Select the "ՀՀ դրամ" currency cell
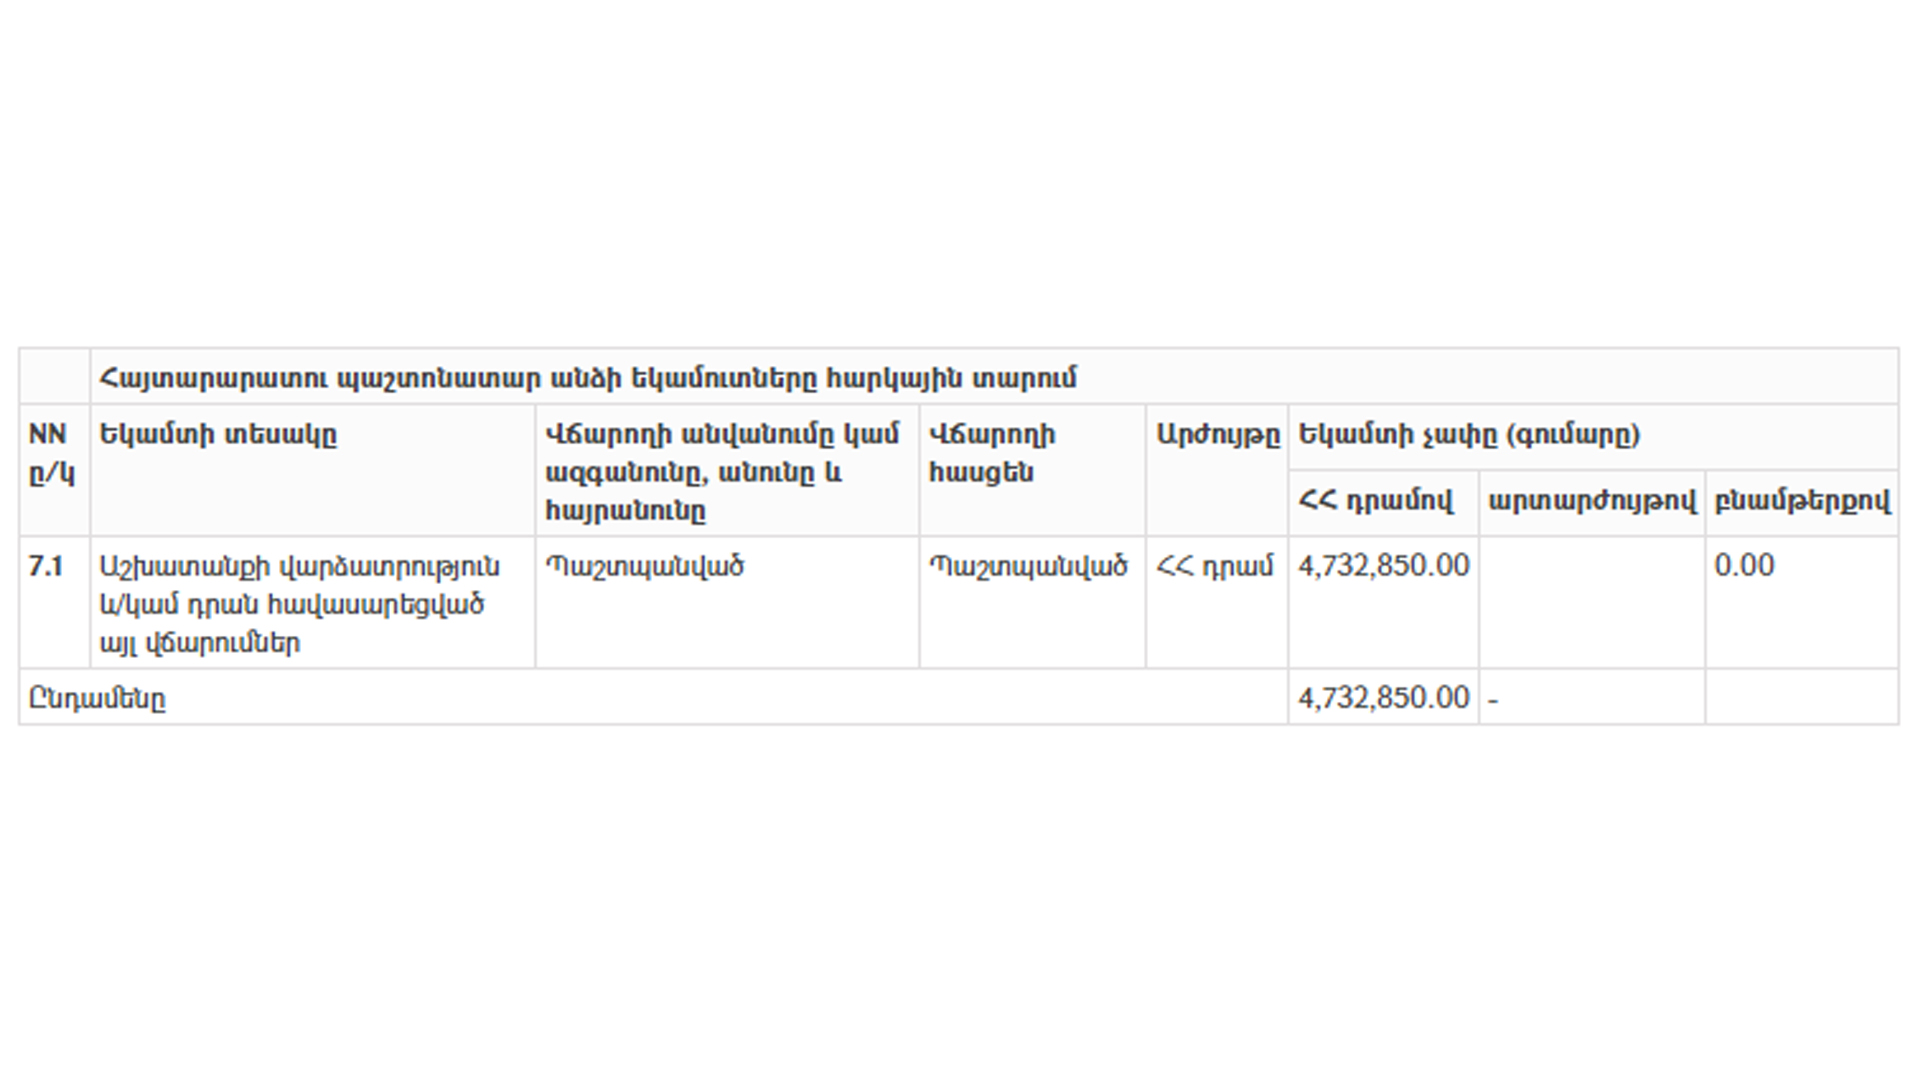Viewport: 1920px width, 1080px height. [1215, 567]
